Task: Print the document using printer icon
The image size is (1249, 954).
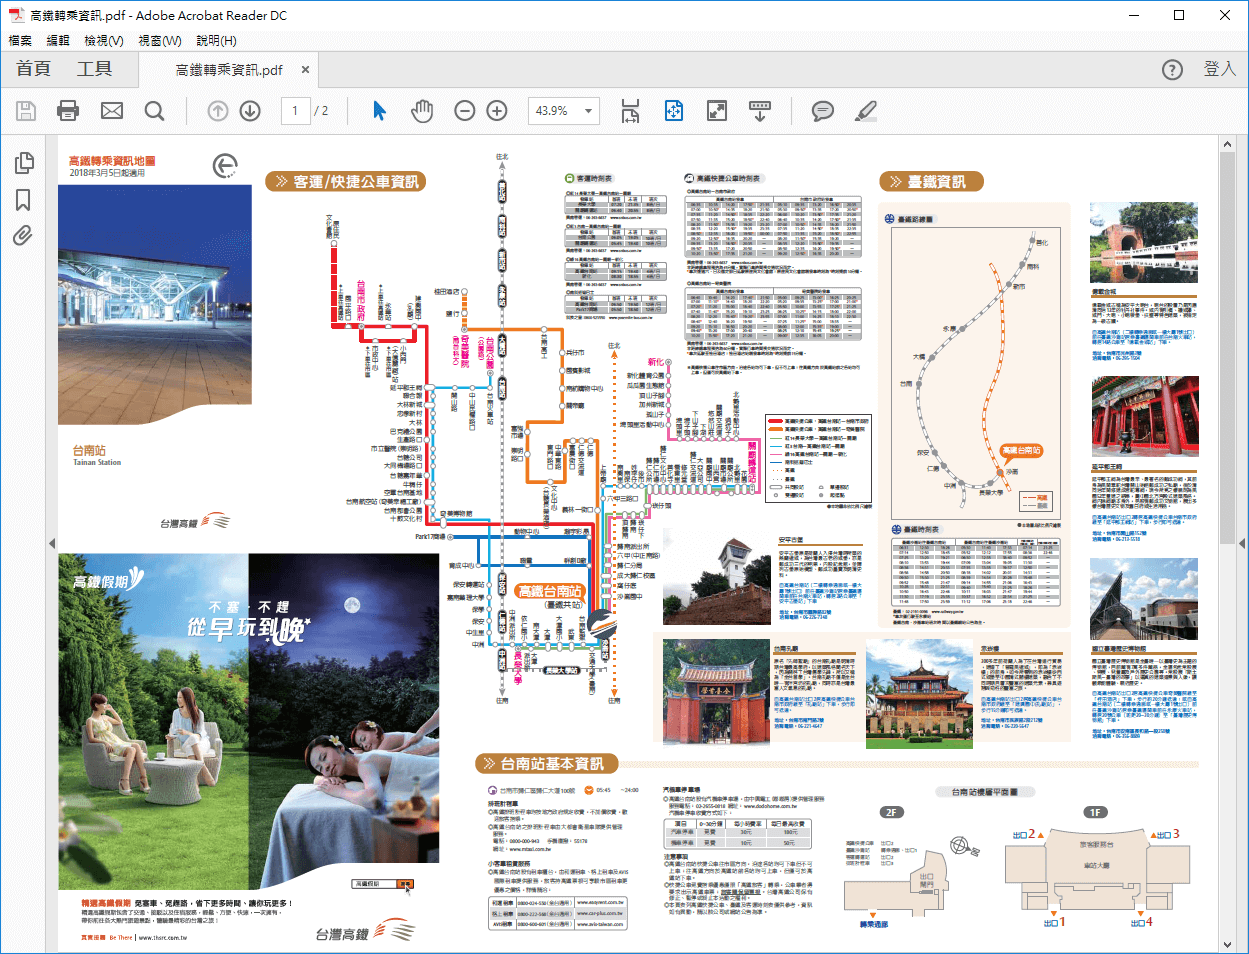Action: (x=68, y=111)
